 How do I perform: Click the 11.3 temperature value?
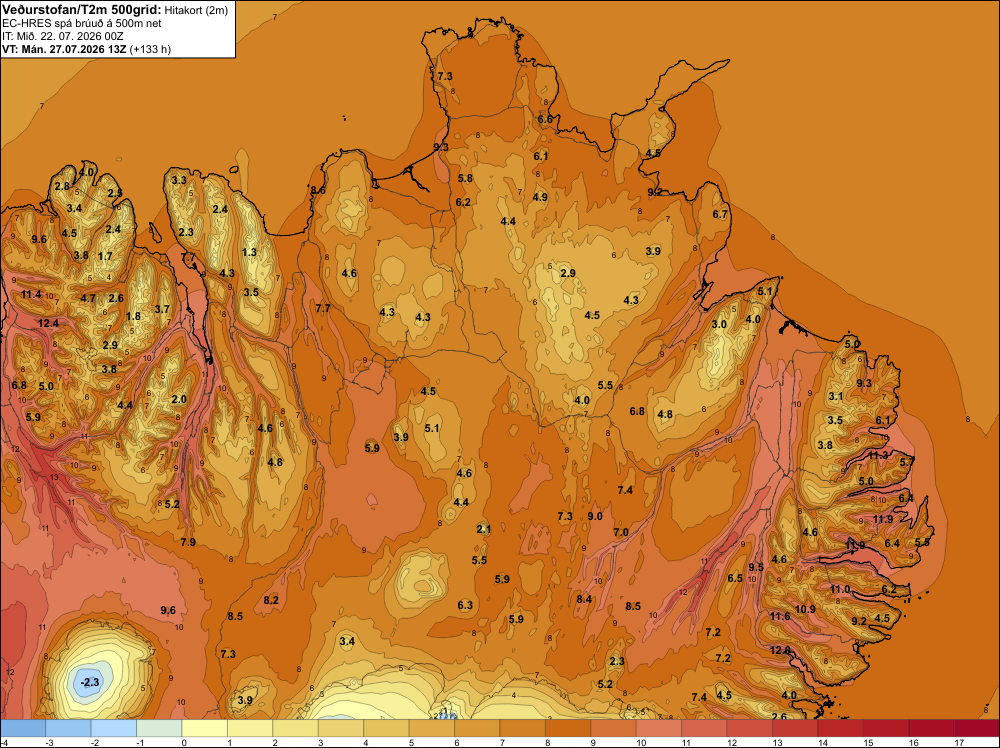(878, 455)
